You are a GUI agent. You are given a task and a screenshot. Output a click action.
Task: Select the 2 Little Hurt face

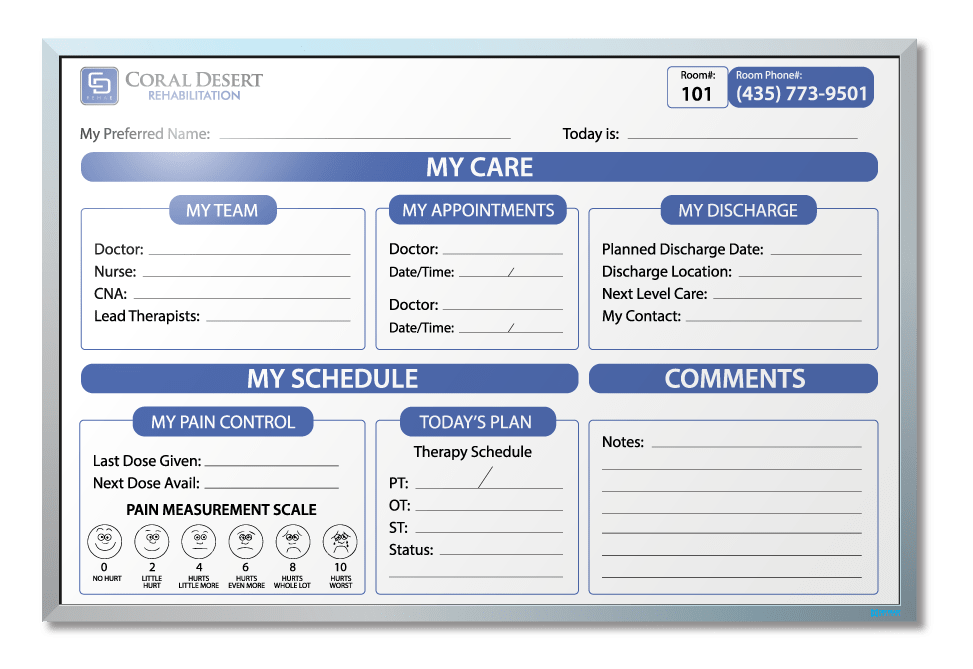tap(151, 542)
